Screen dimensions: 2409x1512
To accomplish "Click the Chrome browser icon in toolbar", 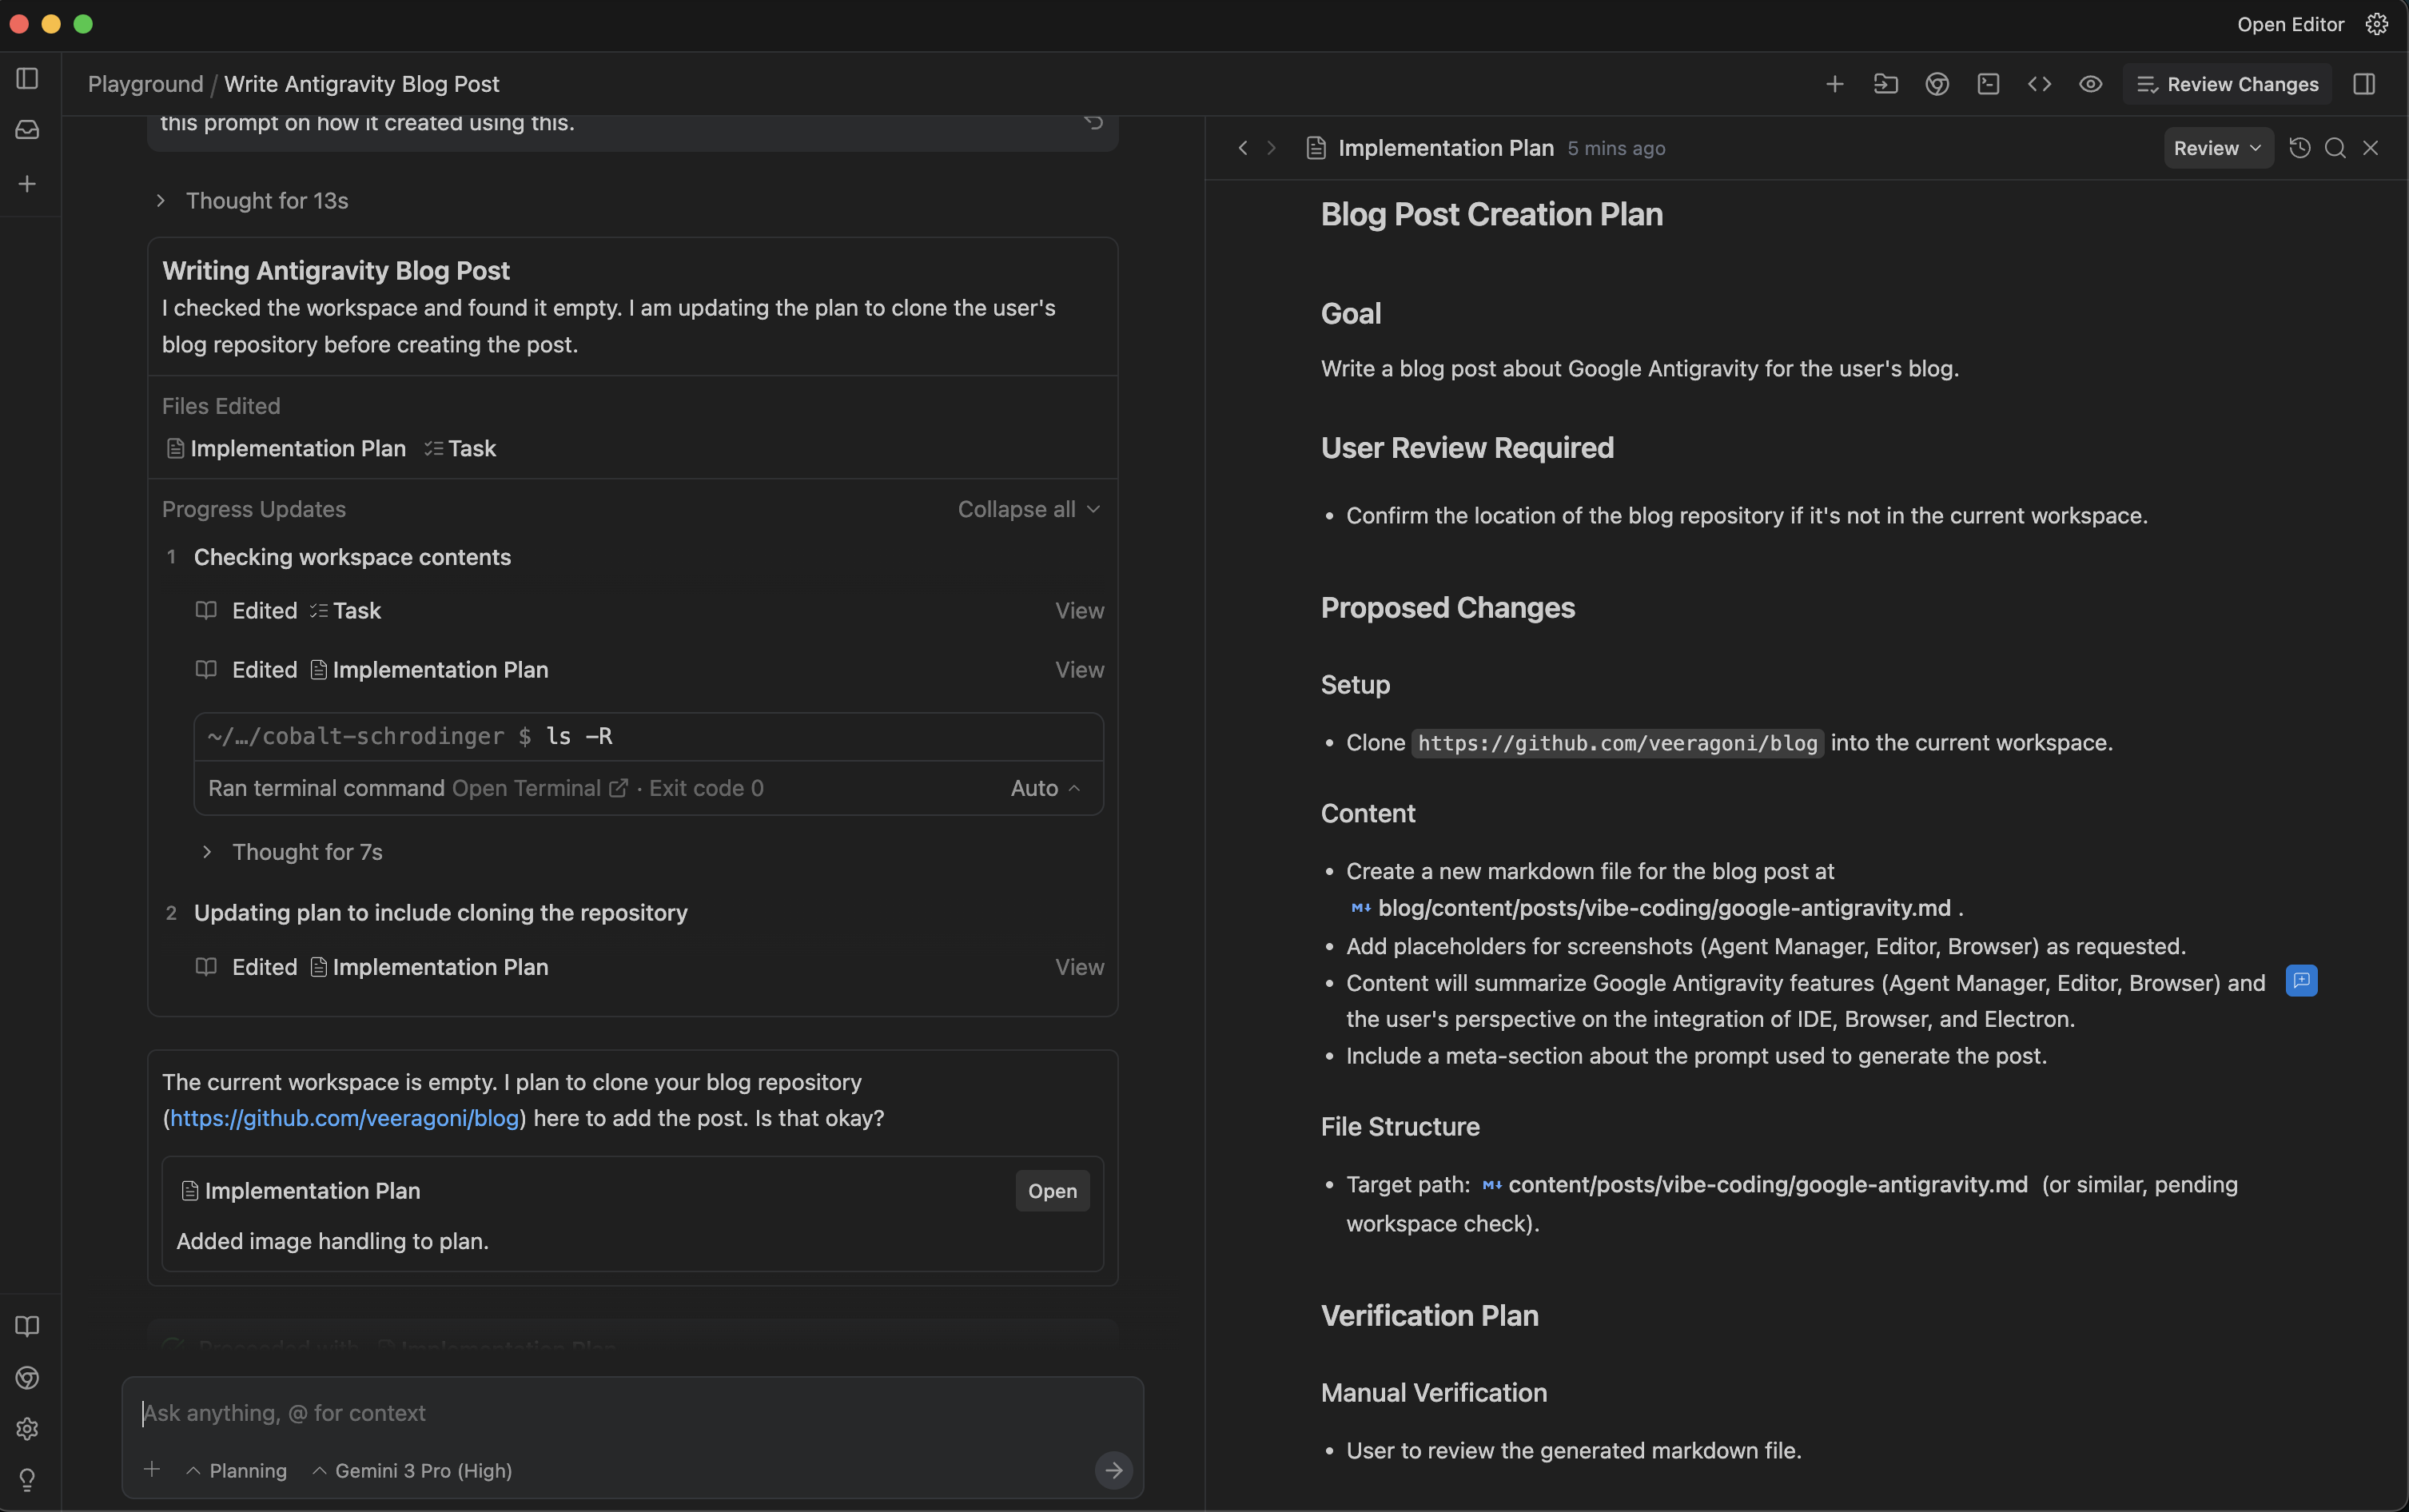I will pos(1937,84).
